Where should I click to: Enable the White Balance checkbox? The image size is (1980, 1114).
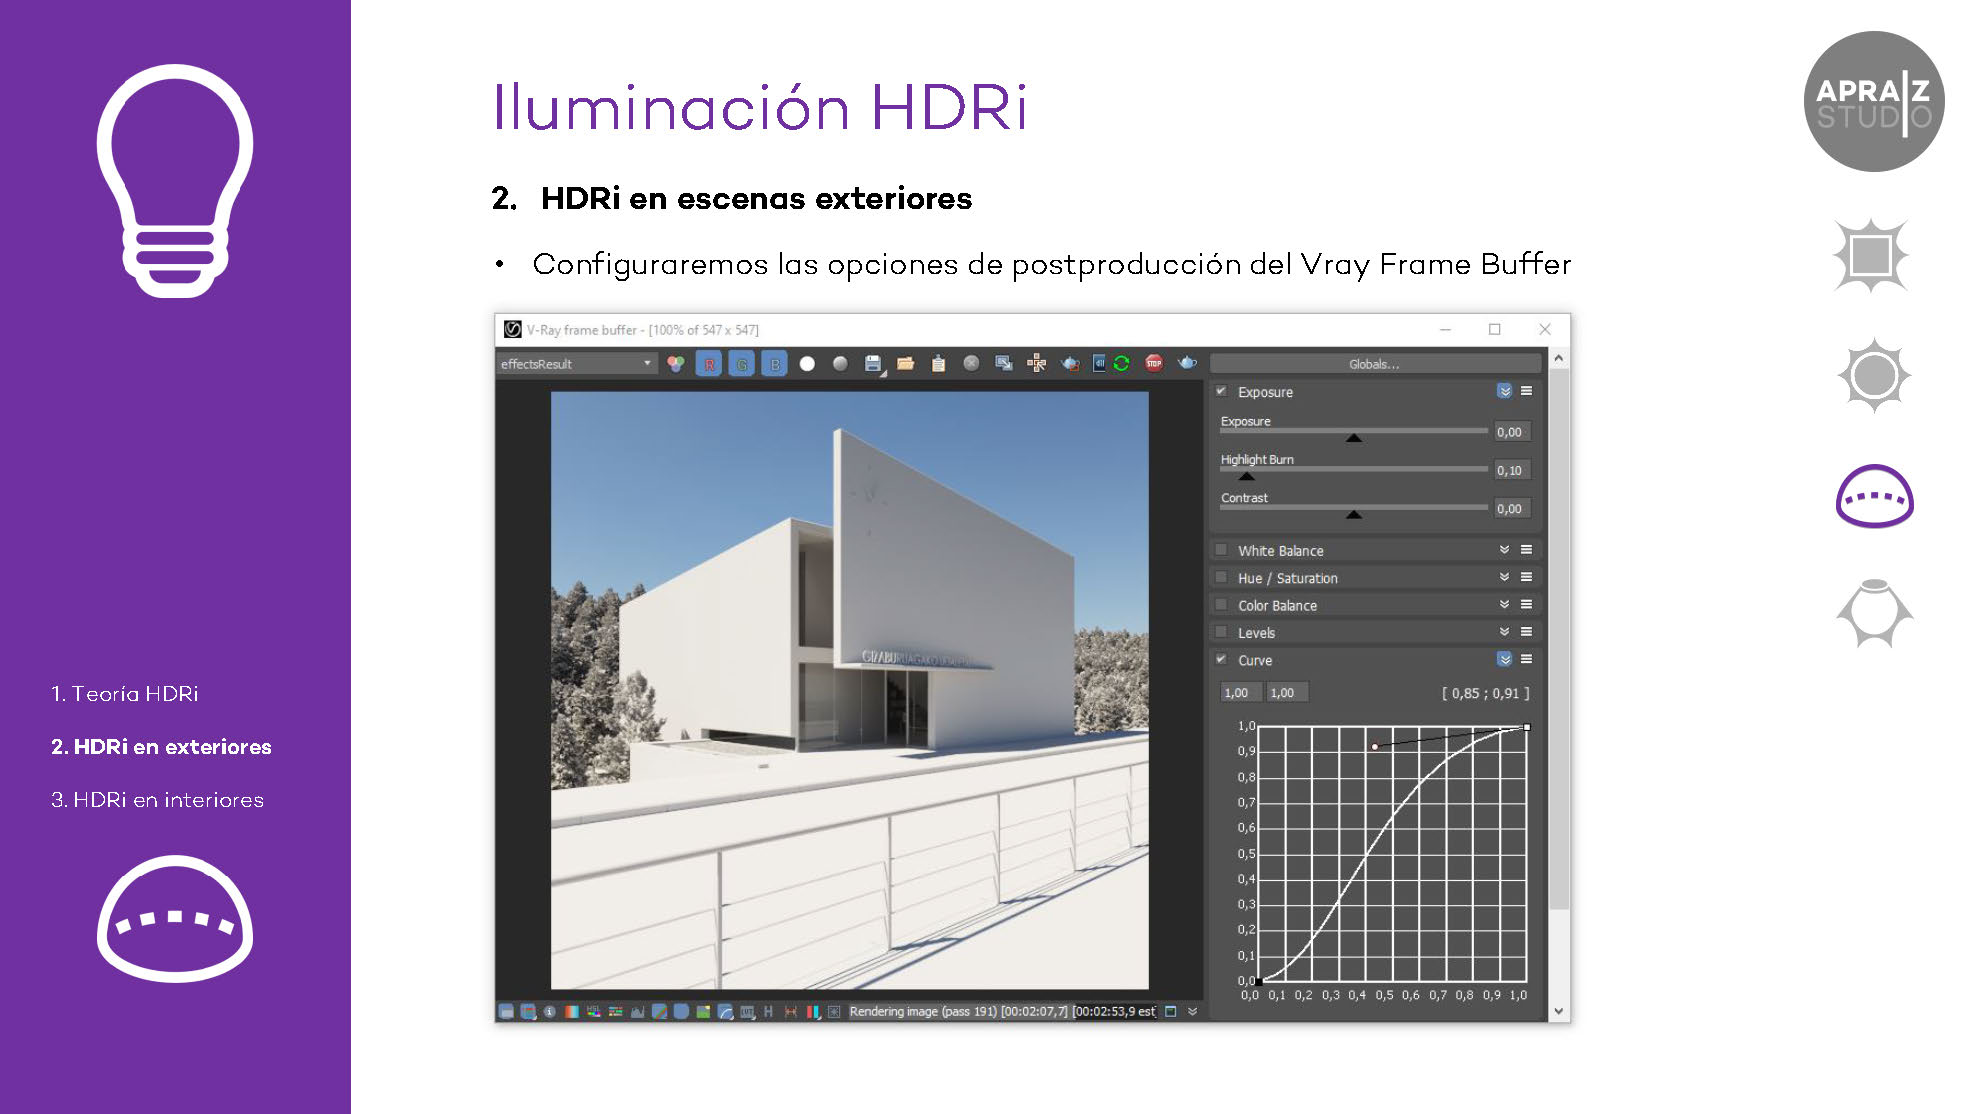tap(1221, 550)
